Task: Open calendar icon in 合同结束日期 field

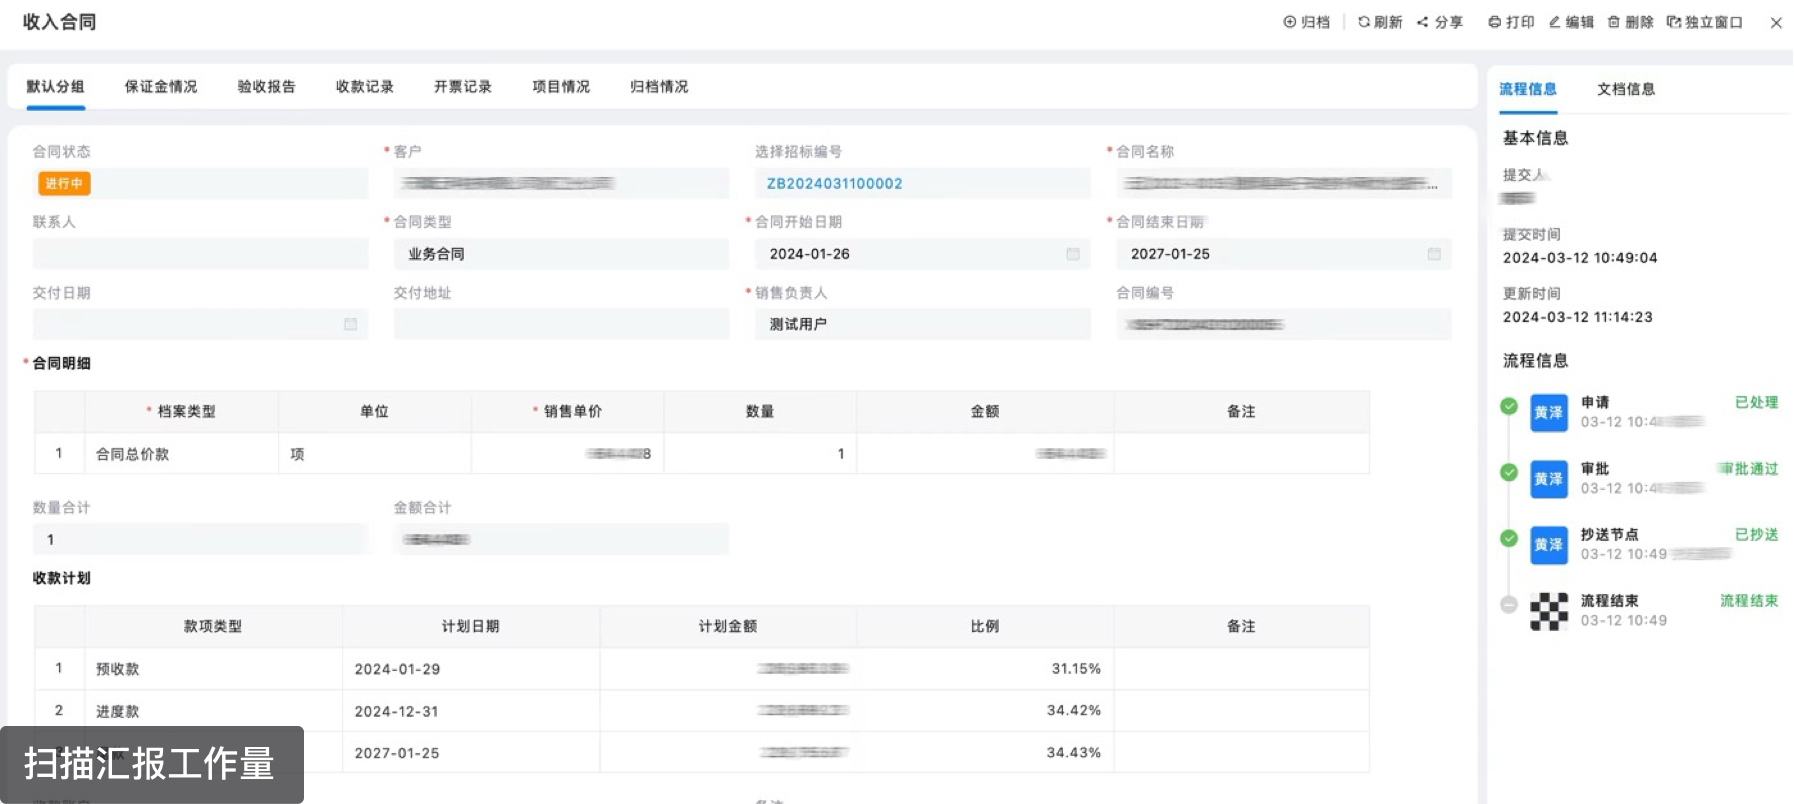Action: coord(1434,254)
